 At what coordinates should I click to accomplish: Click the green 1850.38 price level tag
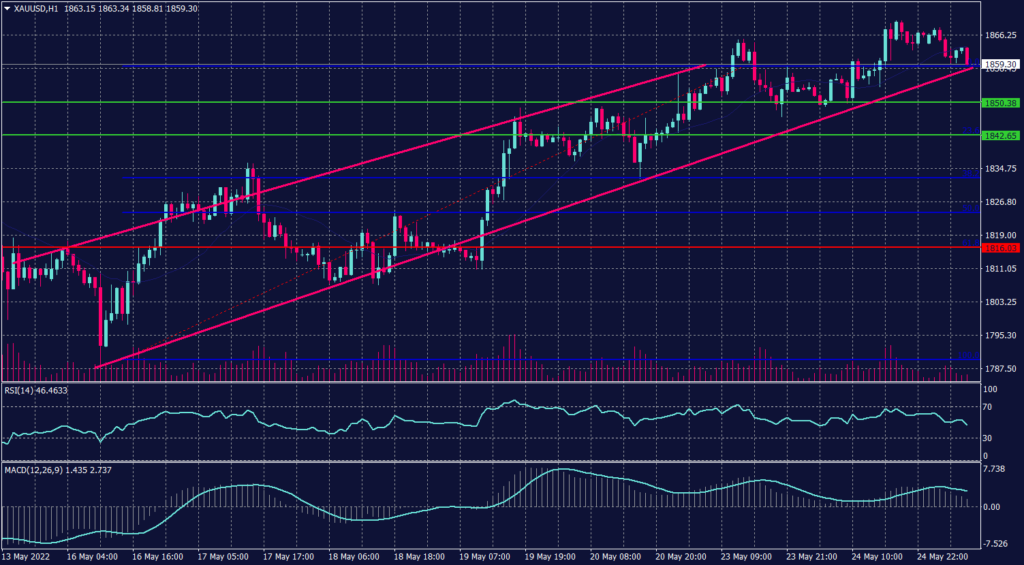999,103
